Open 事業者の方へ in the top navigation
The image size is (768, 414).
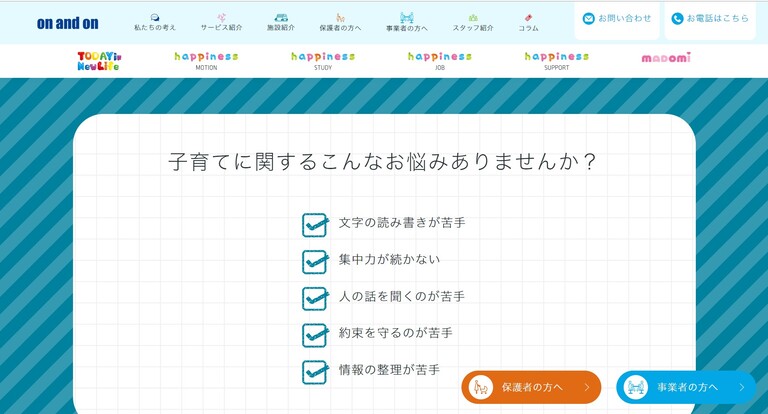point(407,22)
